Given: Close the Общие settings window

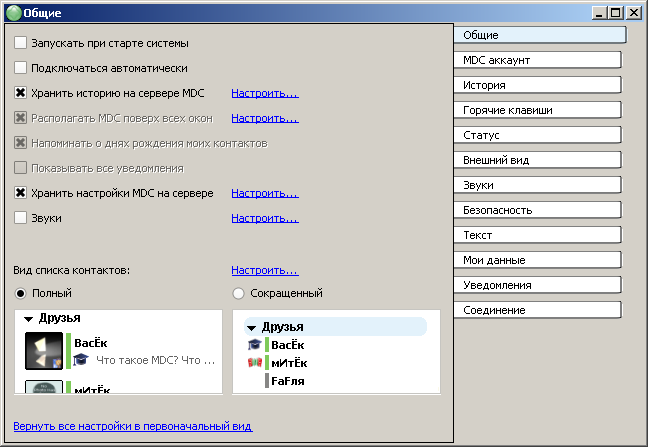Looking at the screenshot, I should pos(634,13).
